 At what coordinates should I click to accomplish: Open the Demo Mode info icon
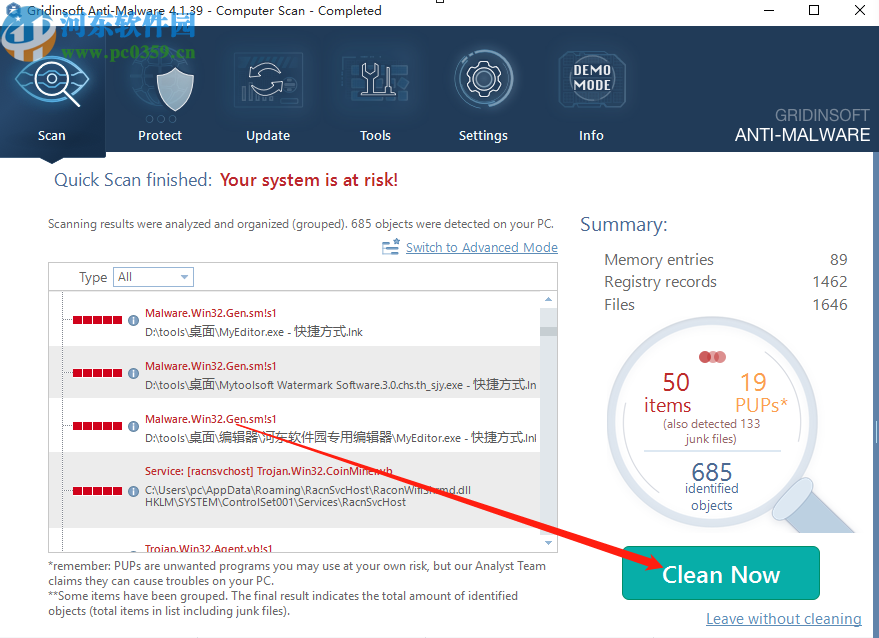pos(592,79)
